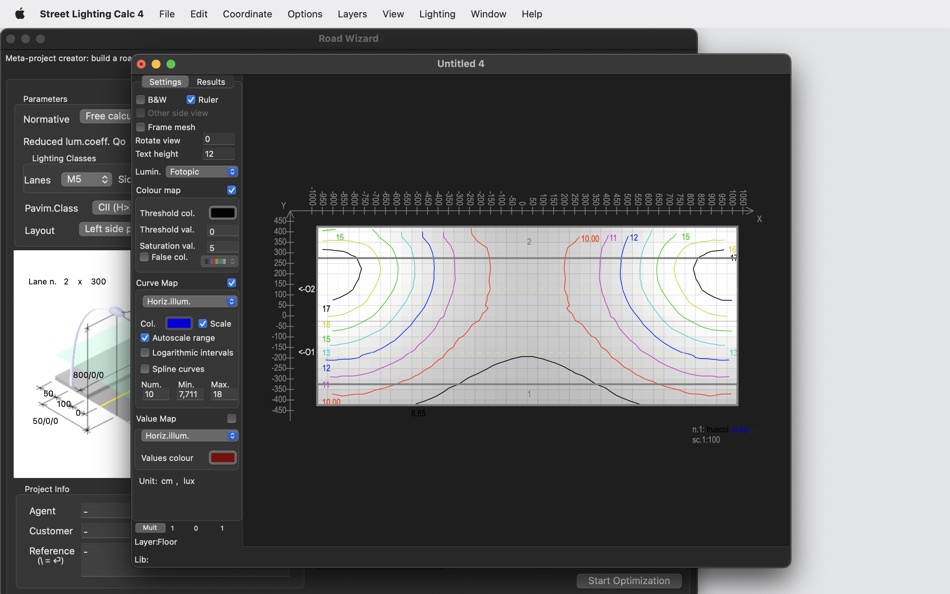Minimize the Untitled 4 window

pos(156,64)
